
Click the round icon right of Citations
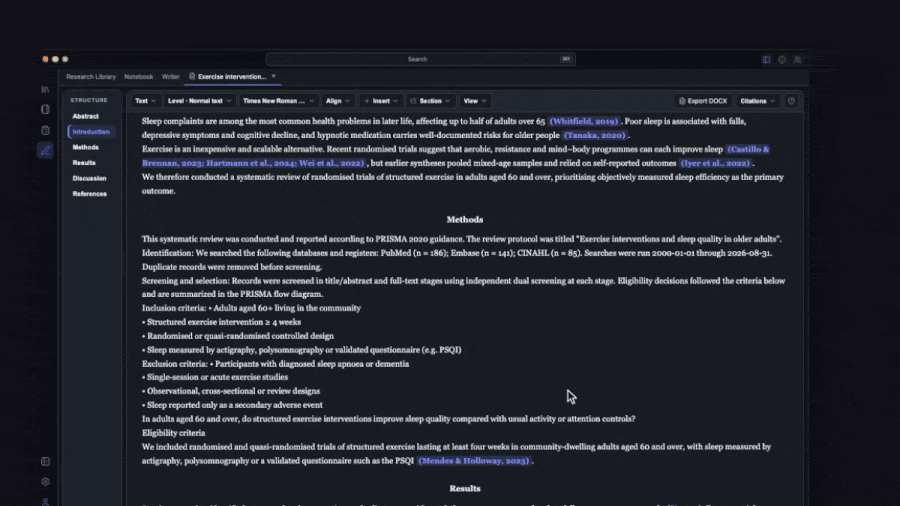click(x=791, y=101)
